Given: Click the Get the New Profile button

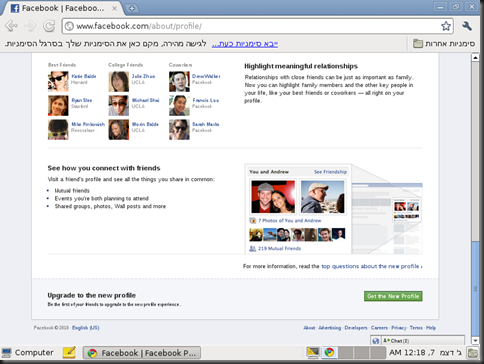Looking at the screenshot, I should tap(393, 296).
